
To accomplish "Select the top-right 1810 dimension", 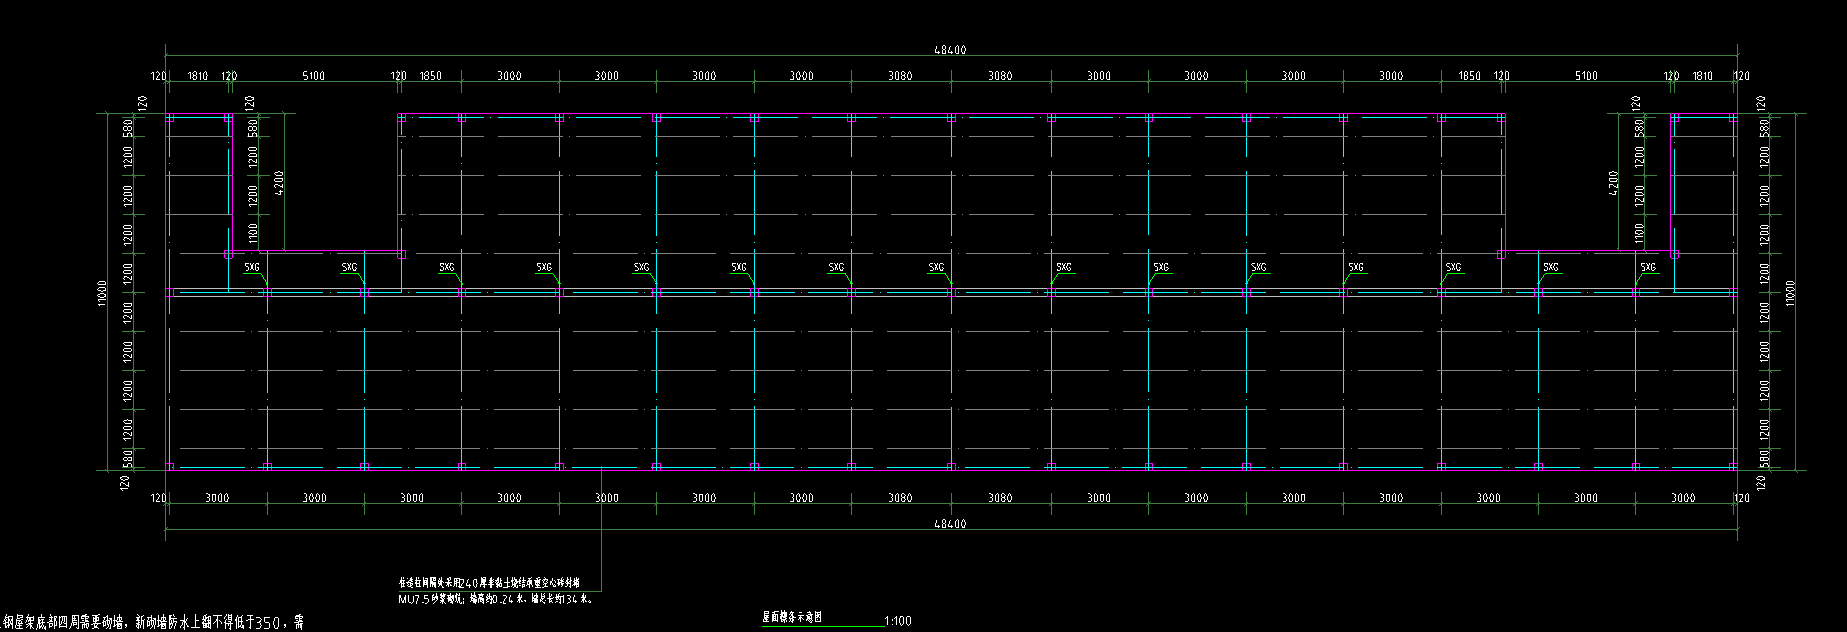I will [x=1702, y=76].
